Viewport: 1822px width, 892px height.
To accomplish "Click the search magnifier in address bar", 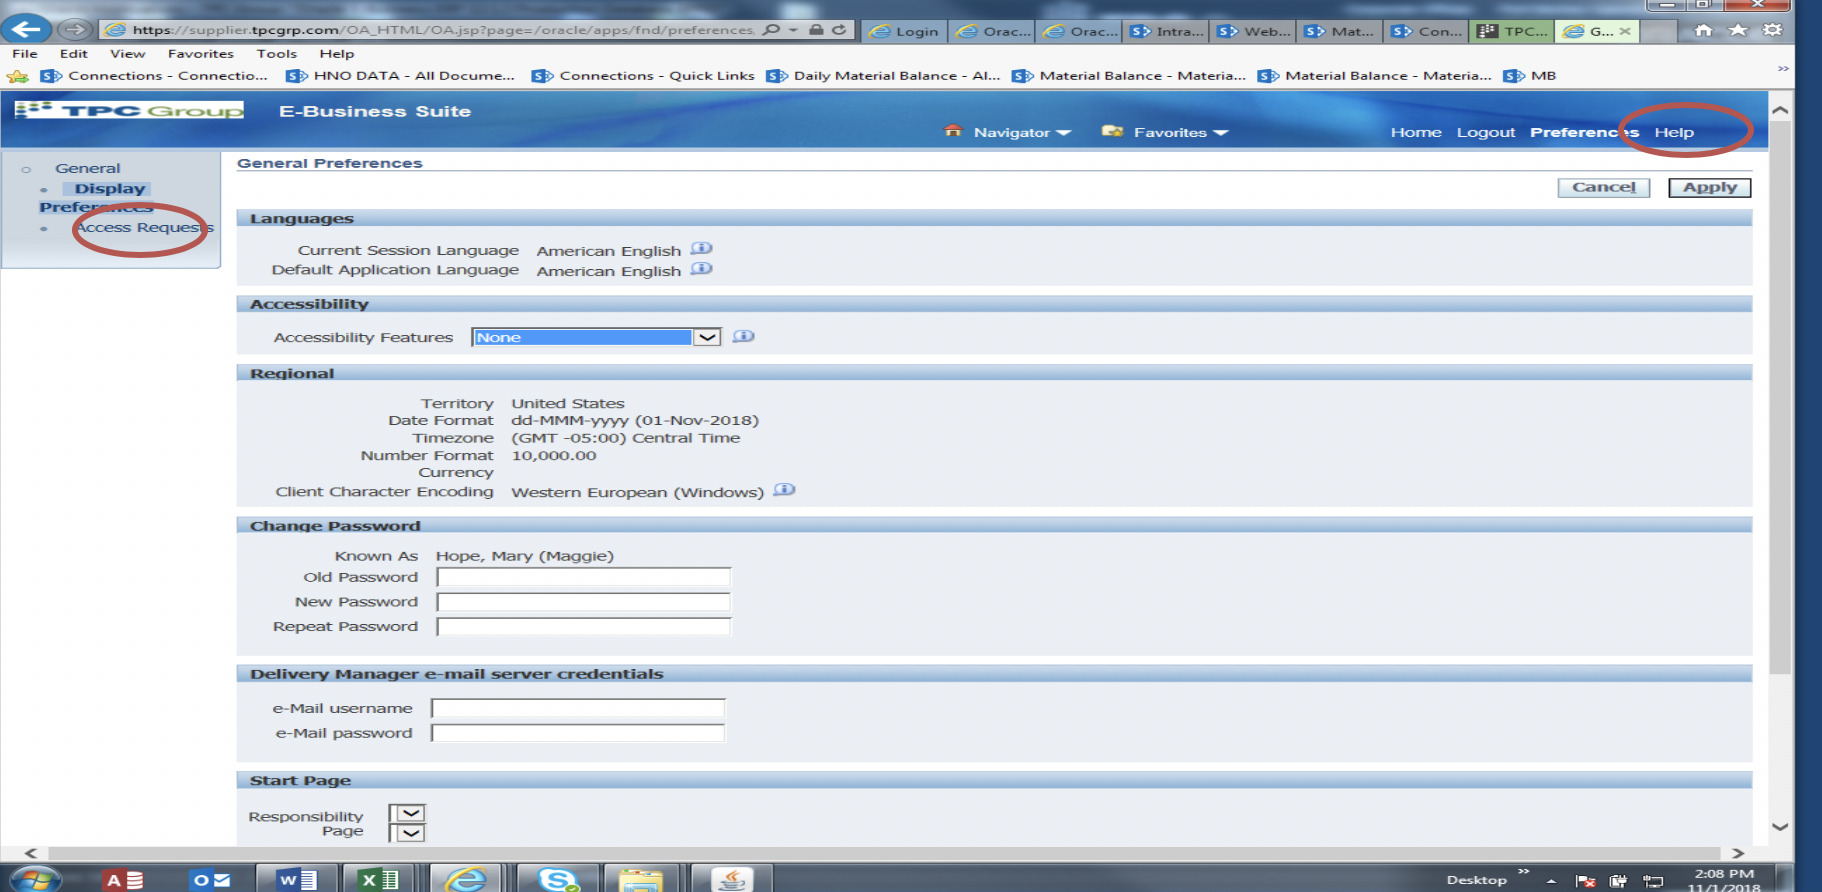I will click(x=771, y=29).
